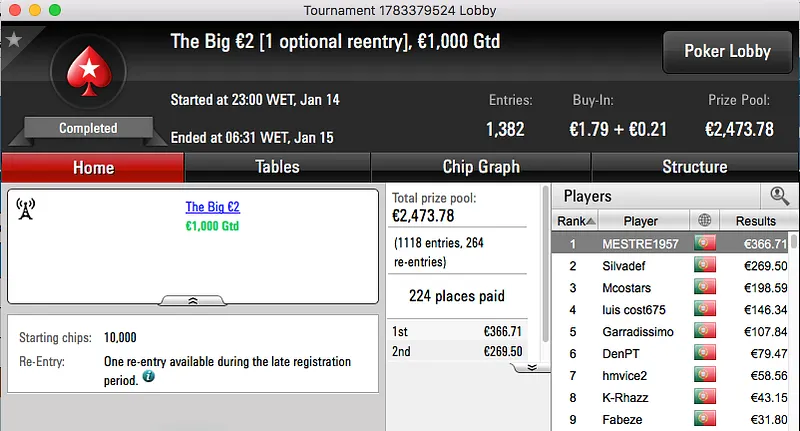Image resolution: width=800 pixels, height=431 pixels.
Task: Click the Poker Lobby button
Action: pyautogui.click(x=726, y=51)
